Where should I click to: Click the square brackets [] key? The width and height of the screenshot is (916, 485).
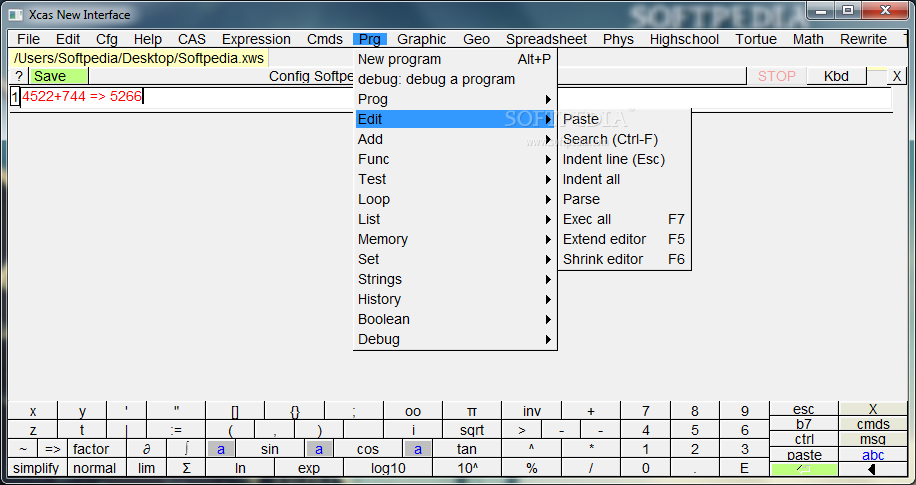(235, 411)
